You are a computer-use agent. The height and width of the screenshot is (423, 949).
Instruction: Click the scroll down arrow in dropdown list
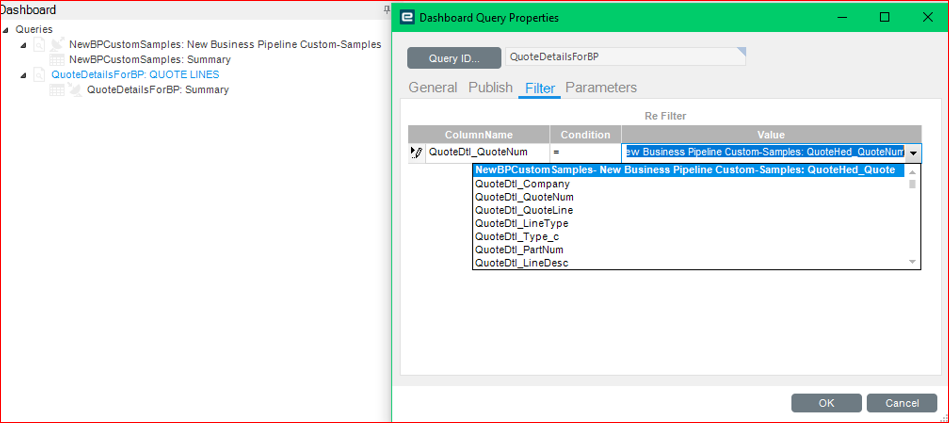pos(913,261)
